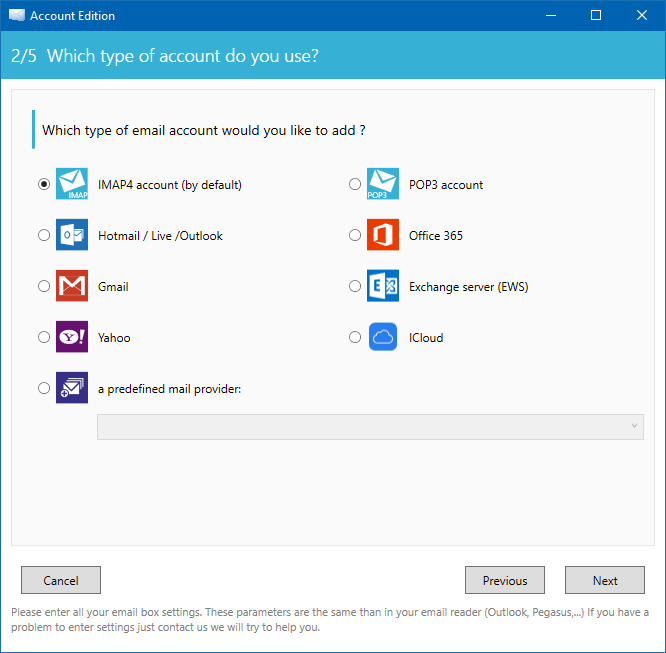Choose the Office 365 radio option
This screenshot has height=653, width=666.
coord(355,235)
